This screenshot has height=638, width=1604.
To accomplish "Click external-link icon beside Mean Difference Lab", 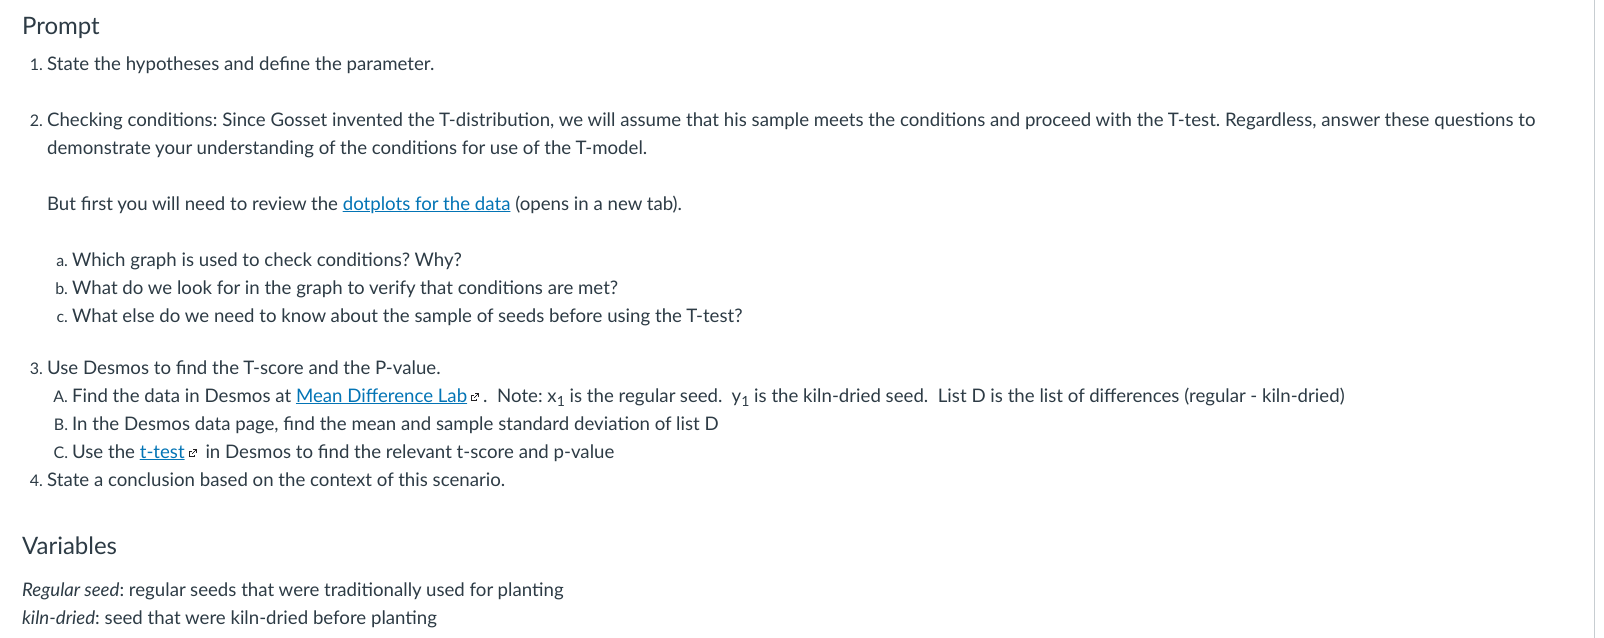I will point(475,397).
